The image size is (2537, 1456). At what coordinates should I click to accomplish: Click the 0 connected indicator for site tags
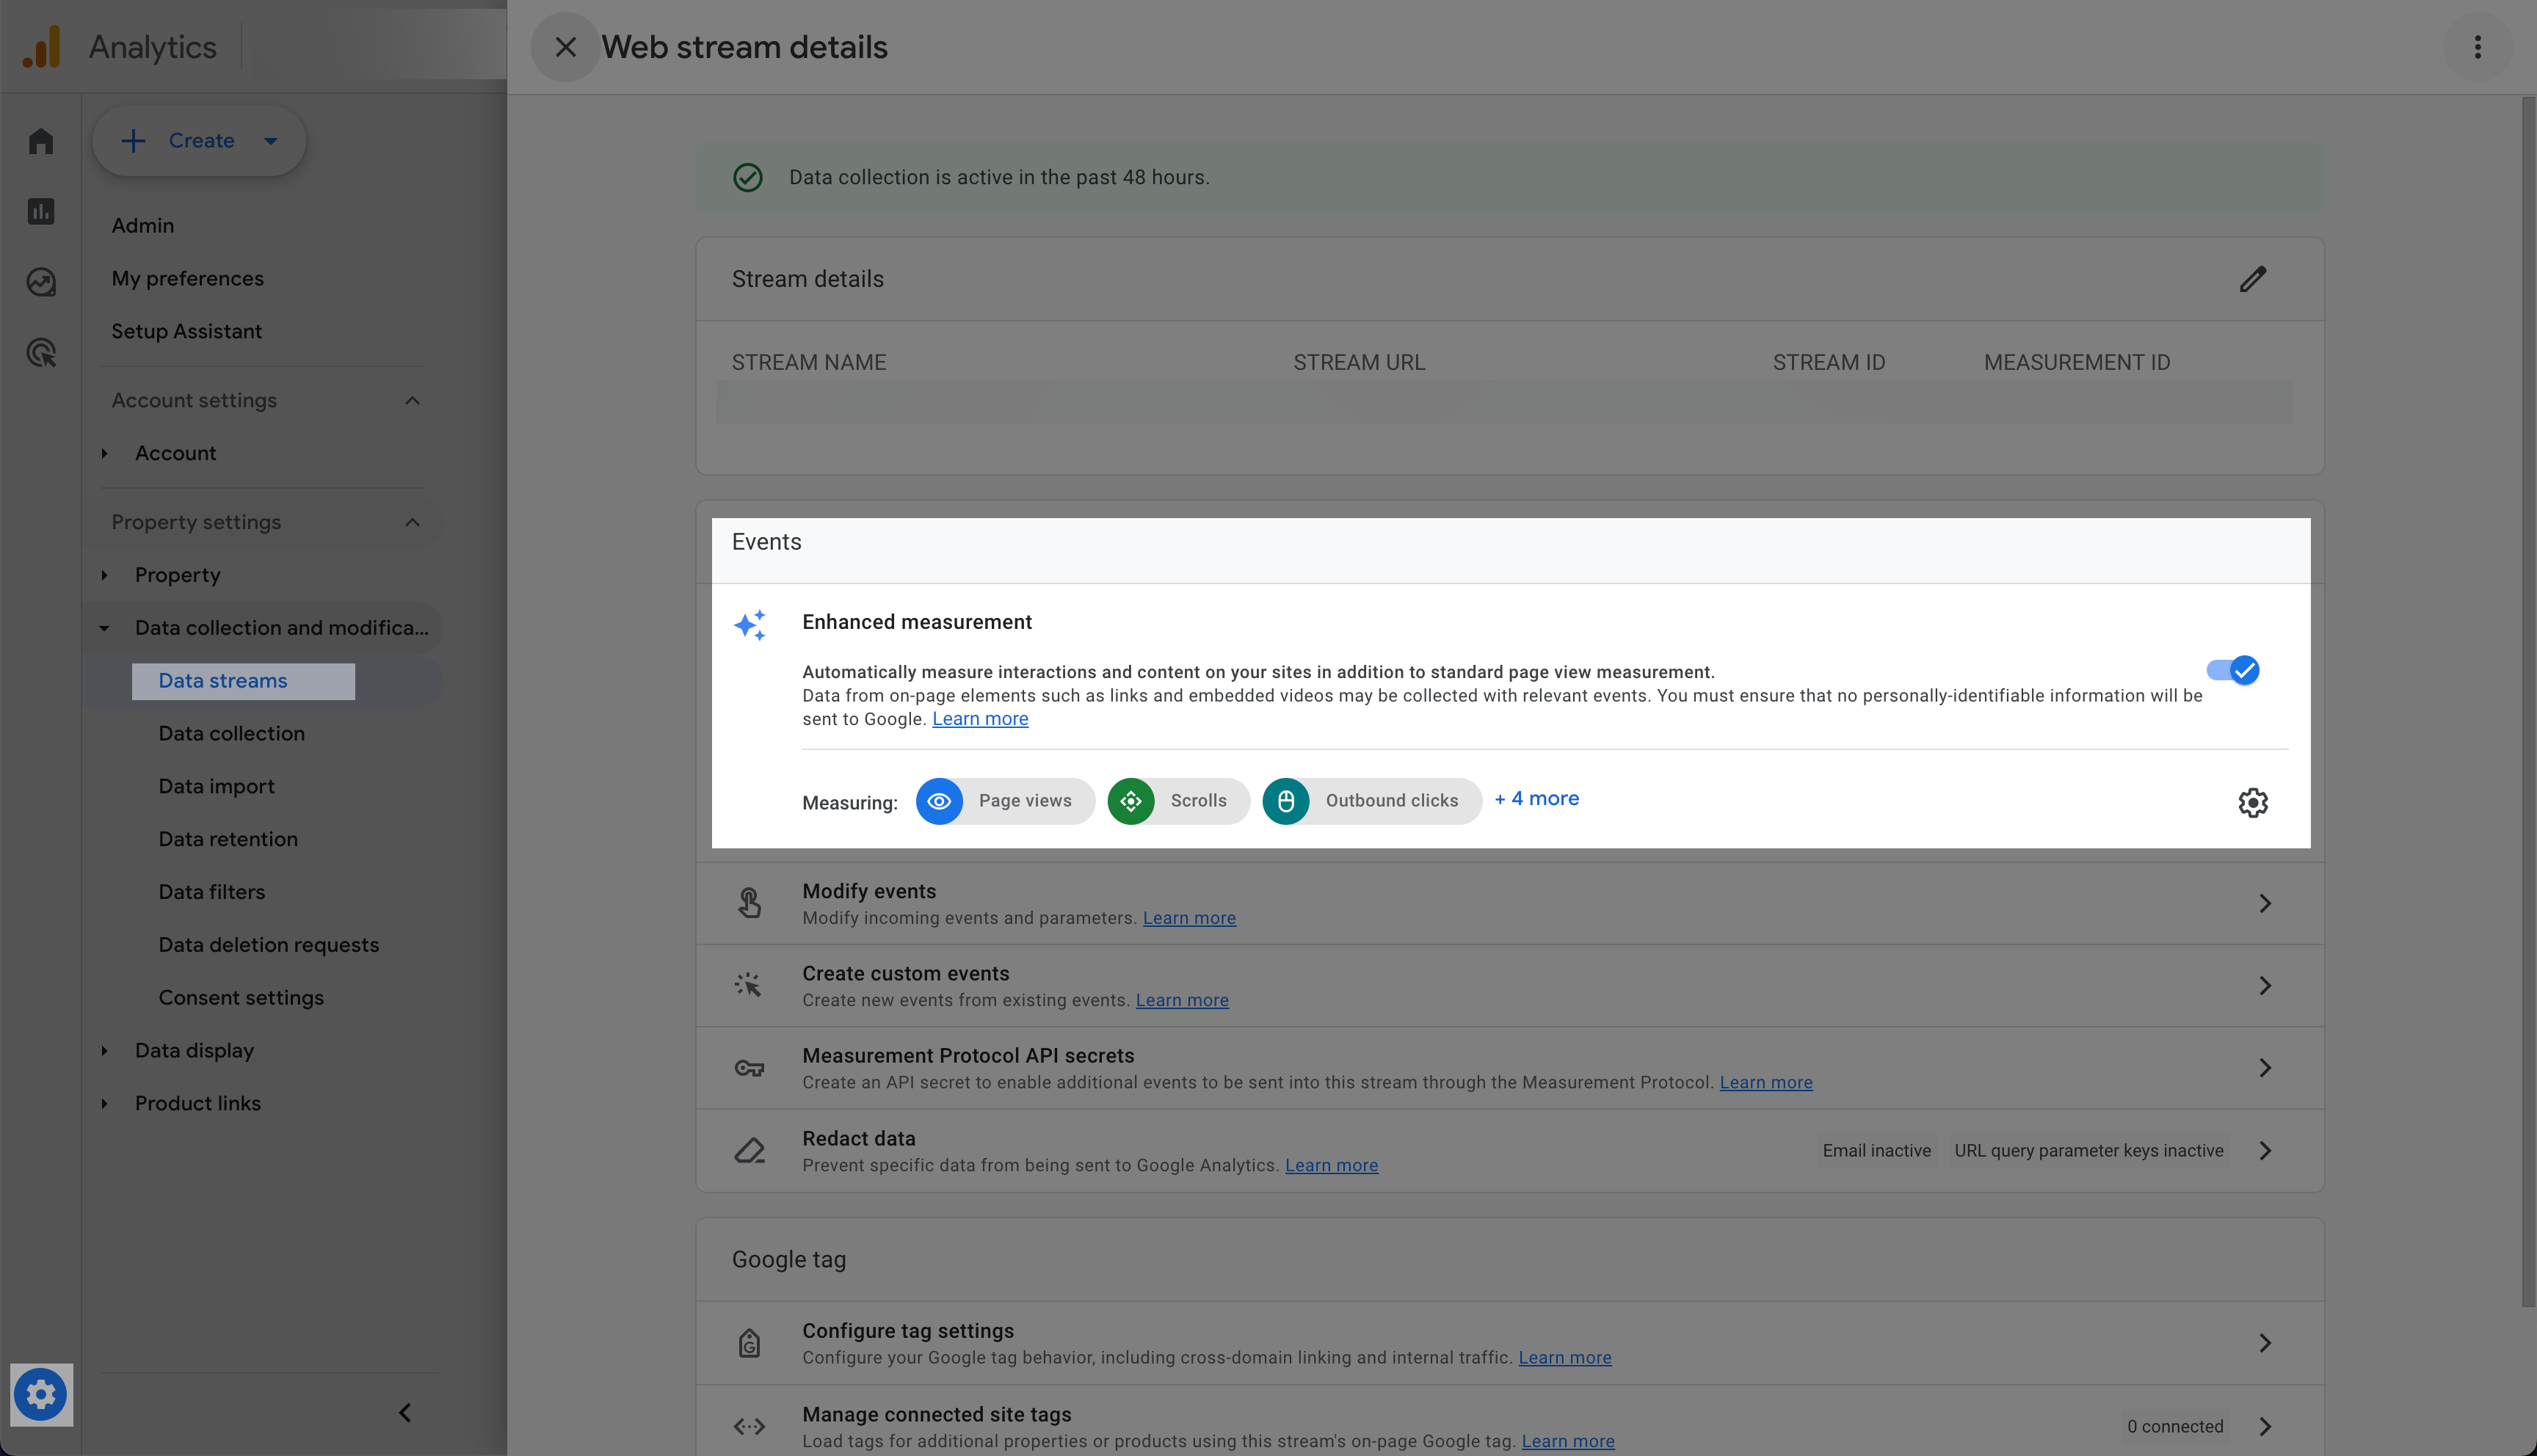(2175, 1426)
